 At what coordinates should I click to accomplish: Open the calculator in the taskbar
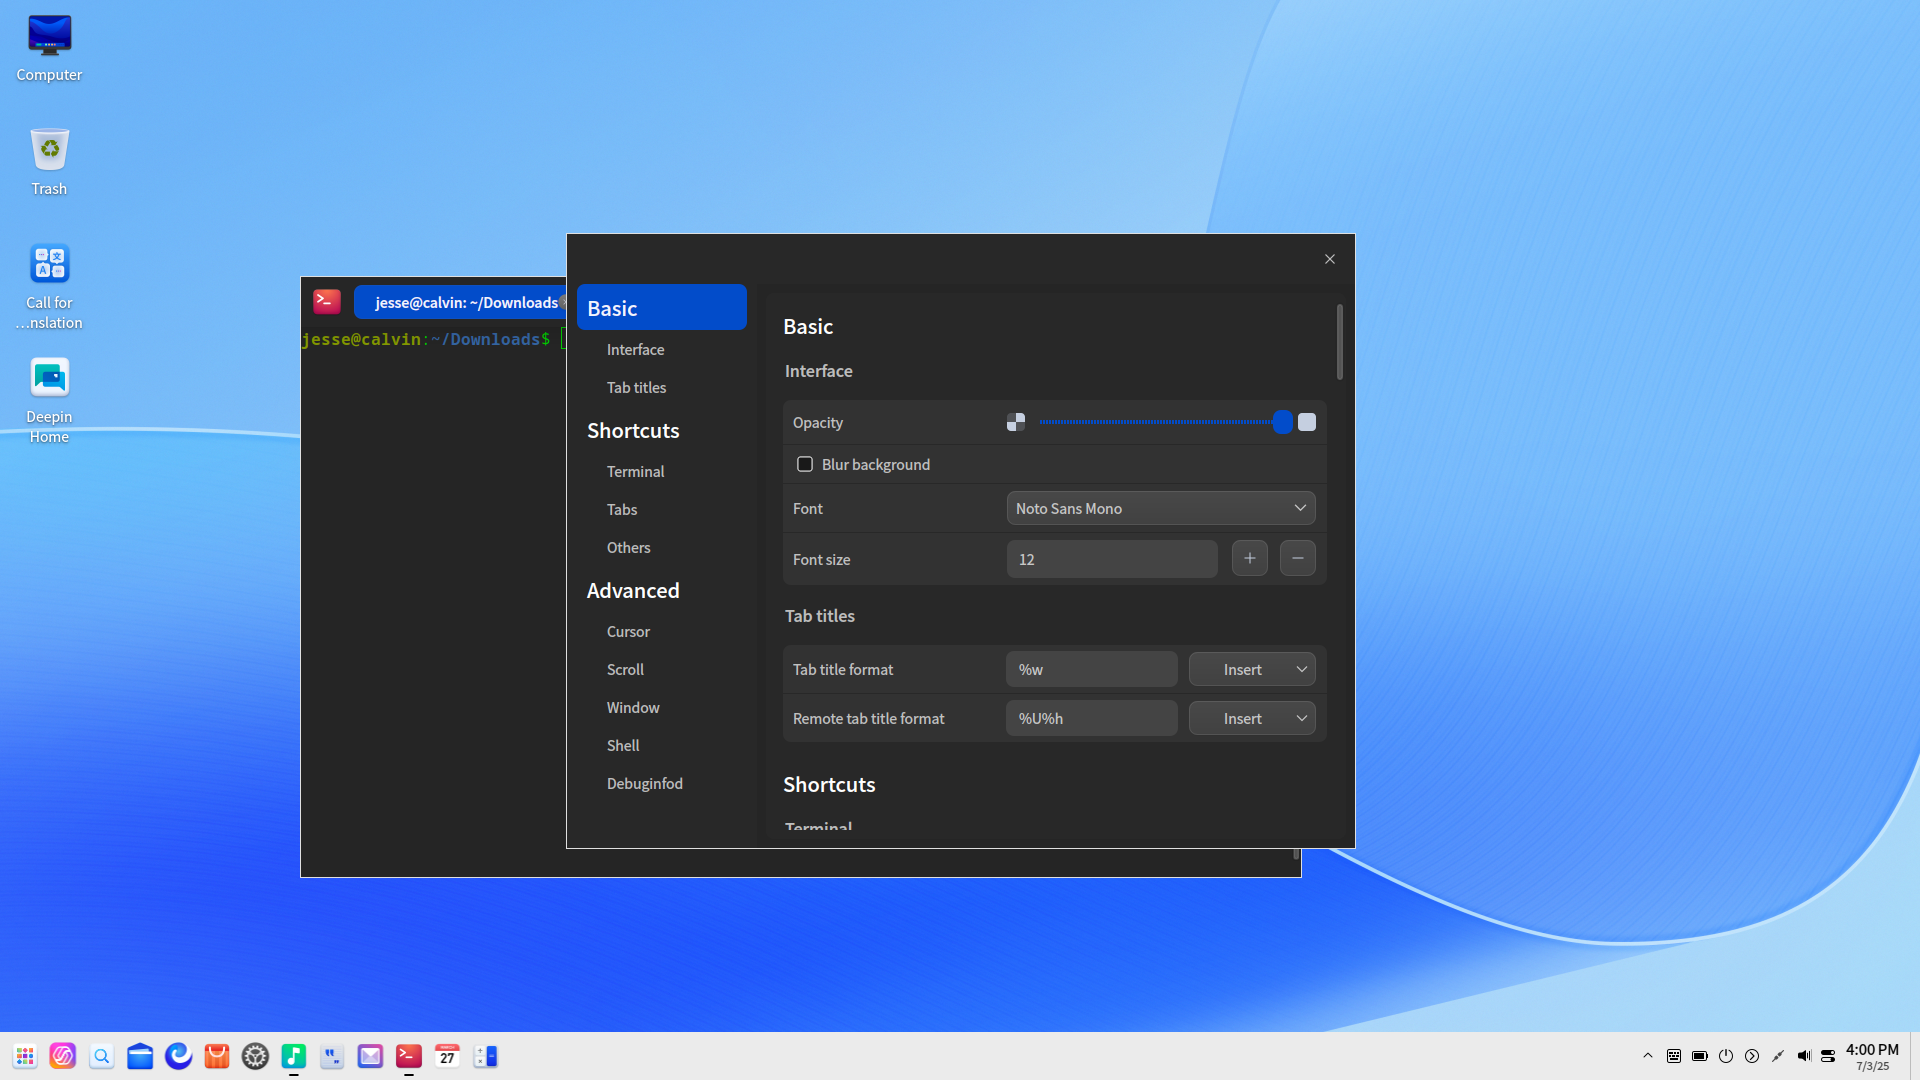[486, 1056]
